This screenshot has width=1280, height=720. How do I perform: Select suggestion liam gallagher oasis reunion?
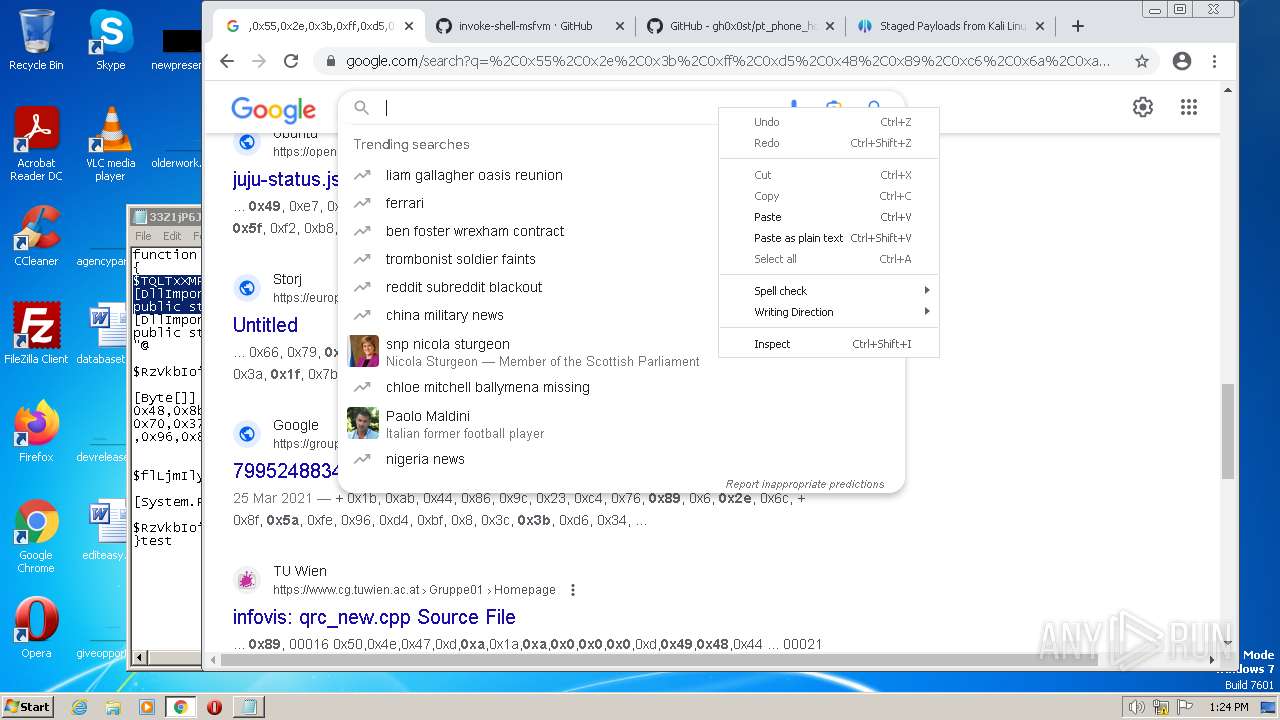point(474,175)
